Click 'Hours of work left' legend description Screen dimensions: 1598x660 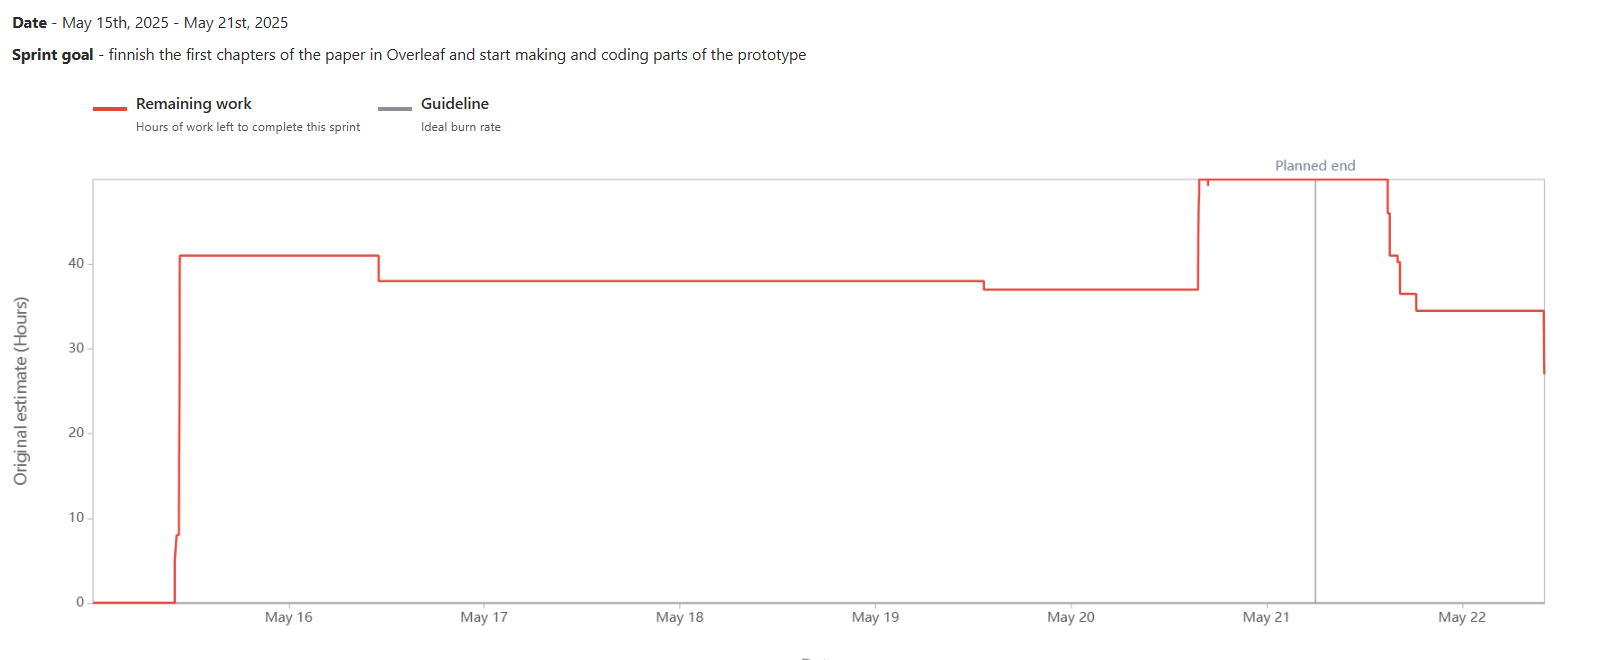248,127
